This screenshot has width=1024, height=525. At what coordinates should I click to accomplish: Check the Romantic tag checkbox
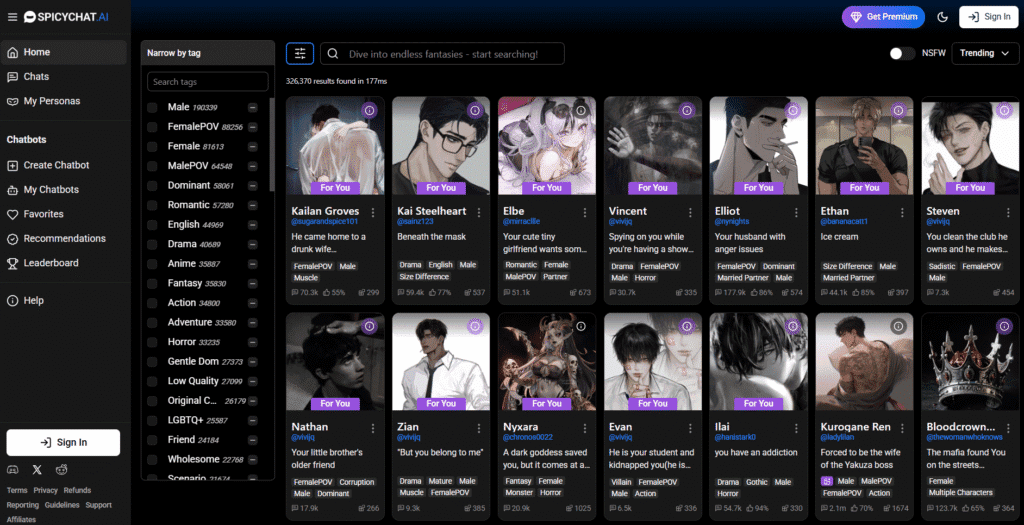[153, 205]
